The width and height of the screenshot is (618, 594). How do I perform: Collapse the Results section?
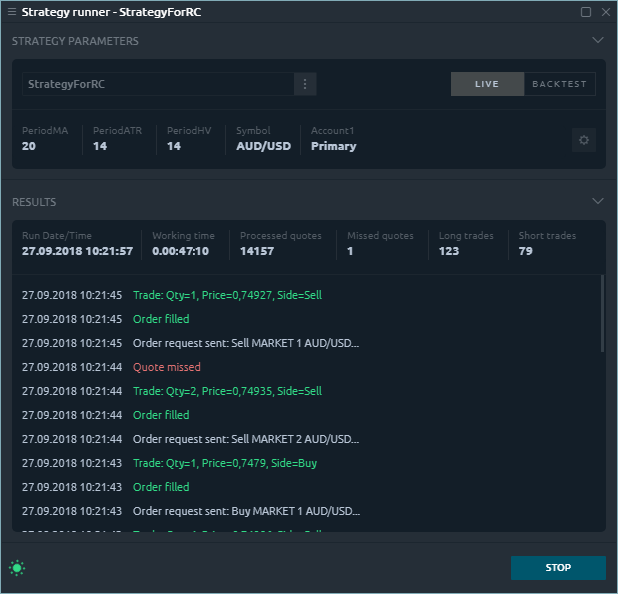[598, 202]
